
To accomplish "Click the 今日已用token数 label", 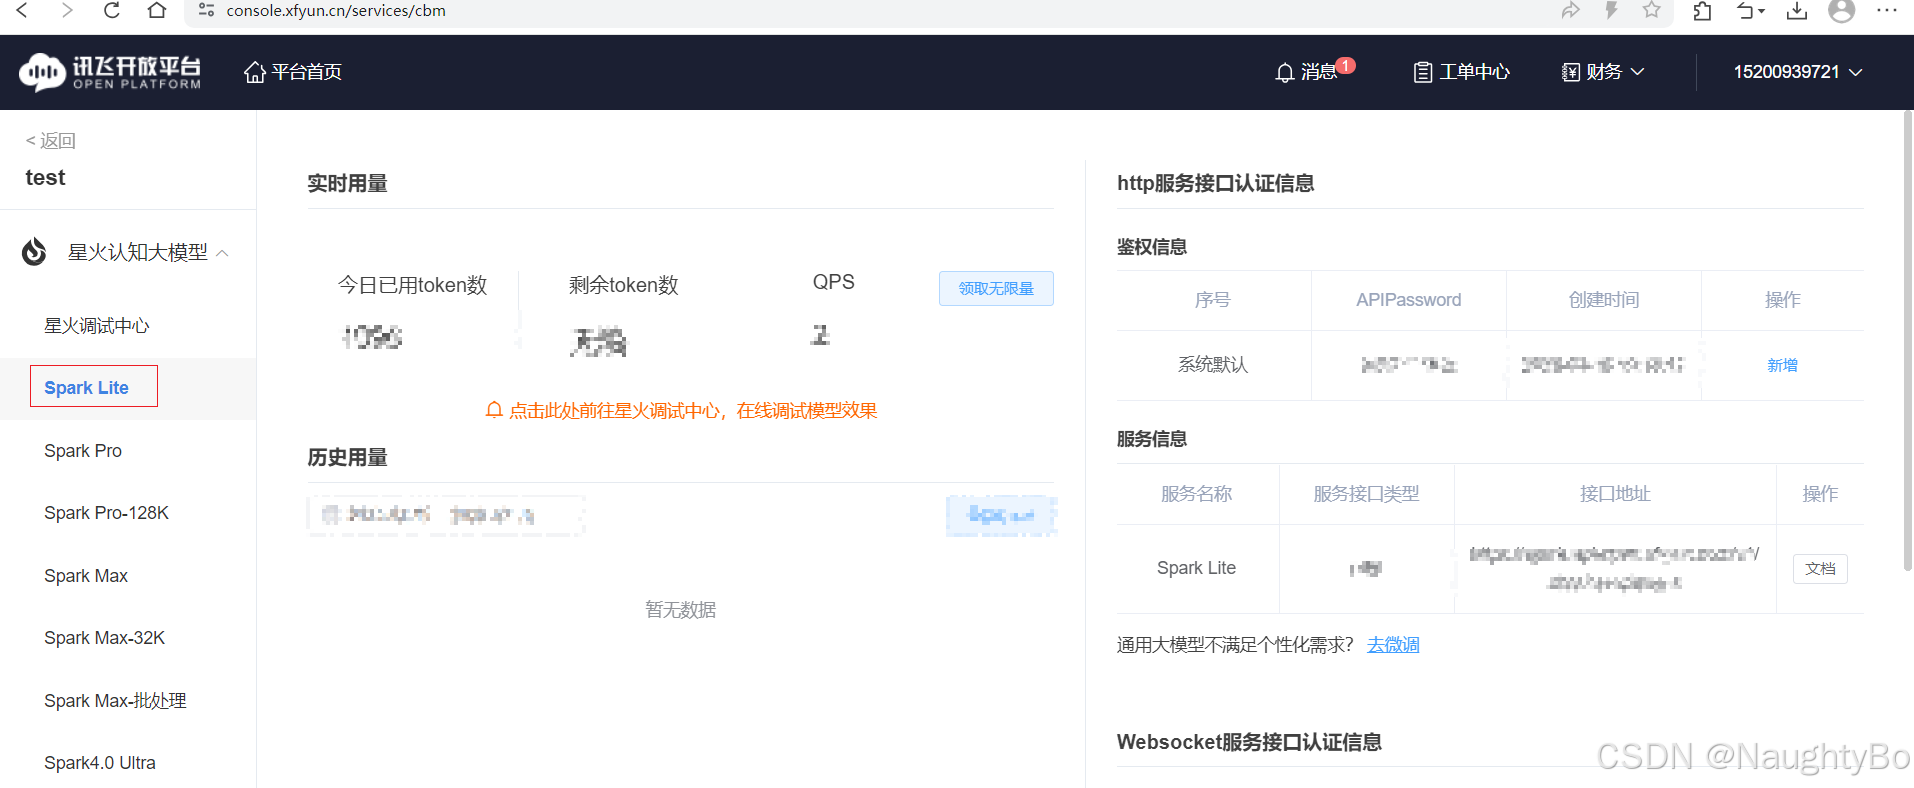I will coord(413,285).
